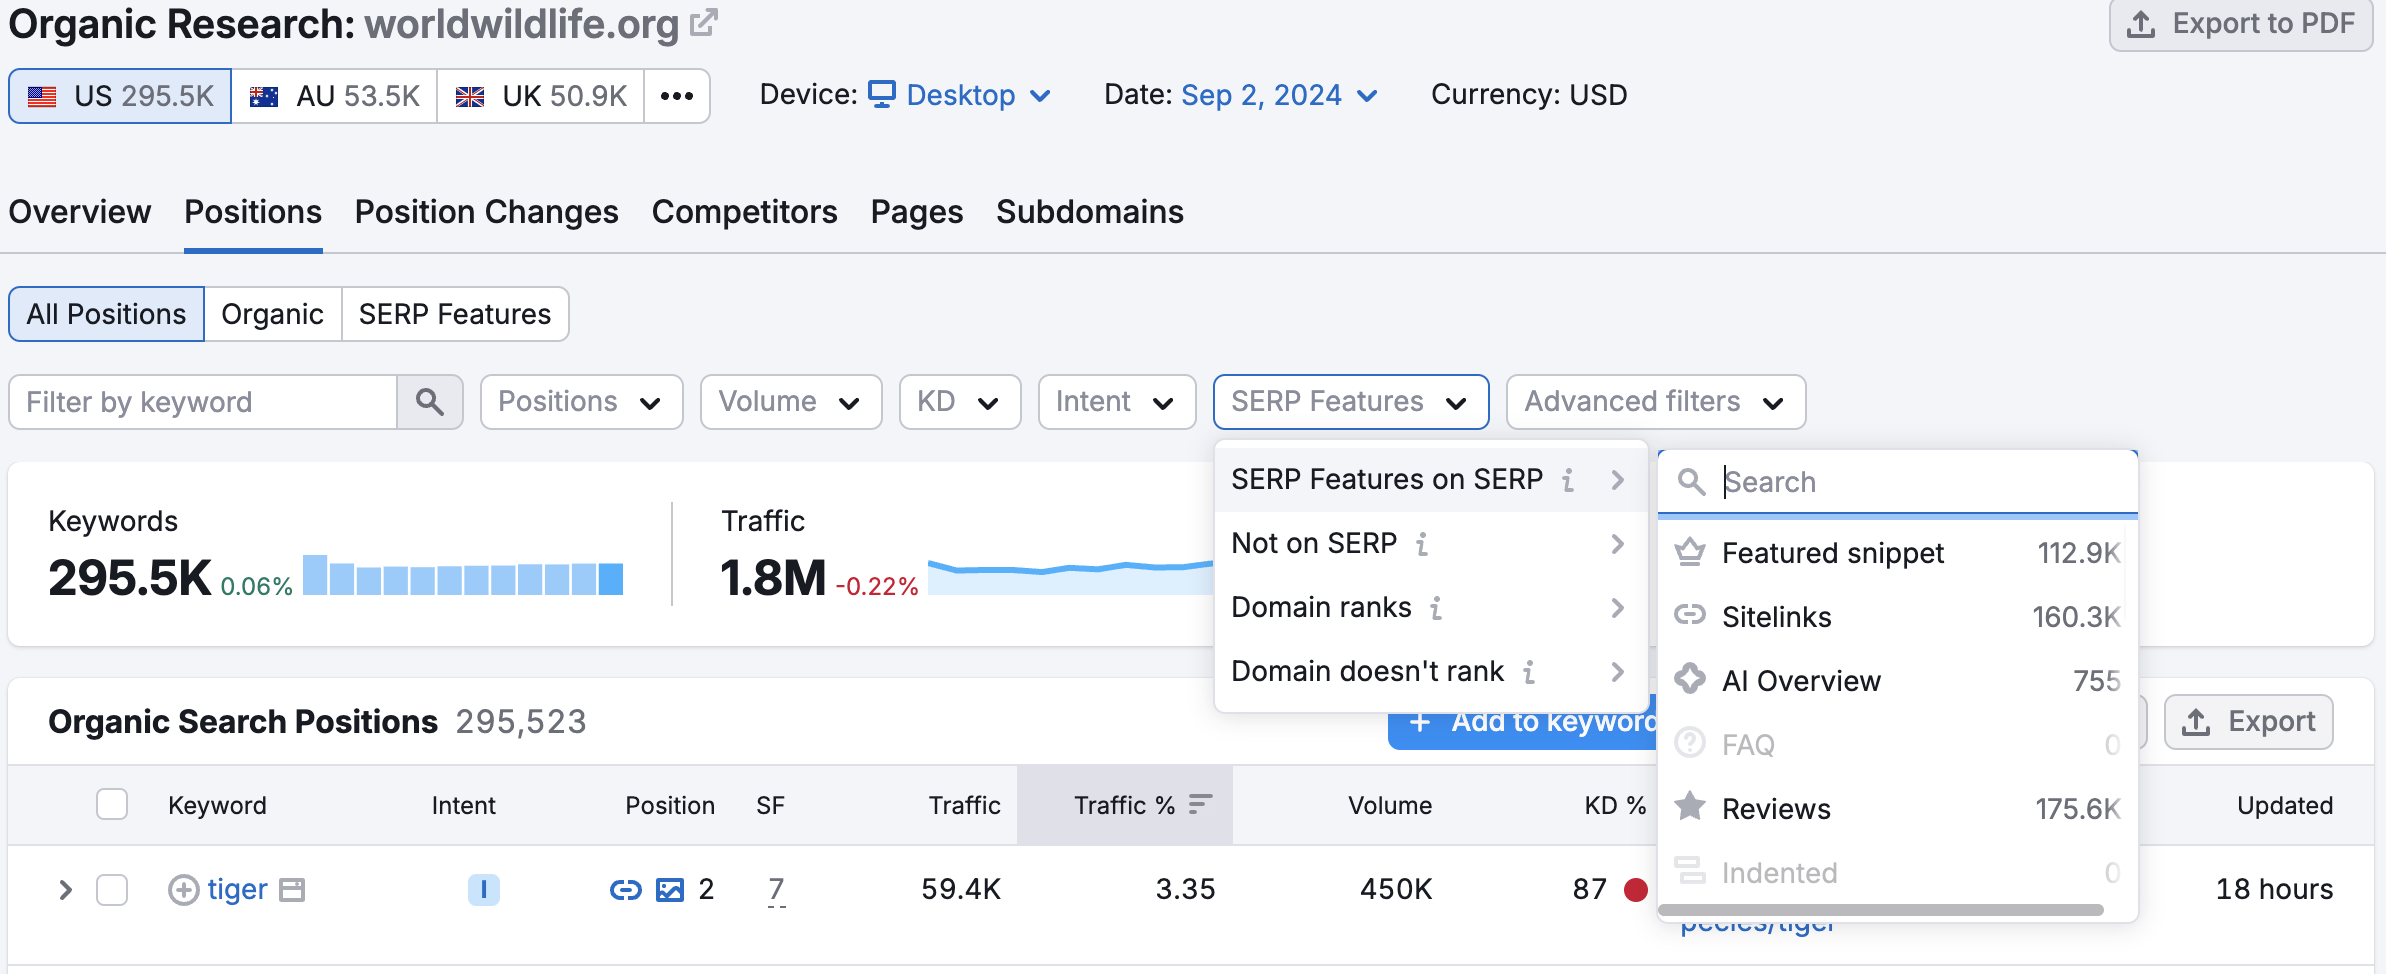The image size is (2386, 974).
Task: Click info icon next to Domain ranks
Action: (1436, 608)
